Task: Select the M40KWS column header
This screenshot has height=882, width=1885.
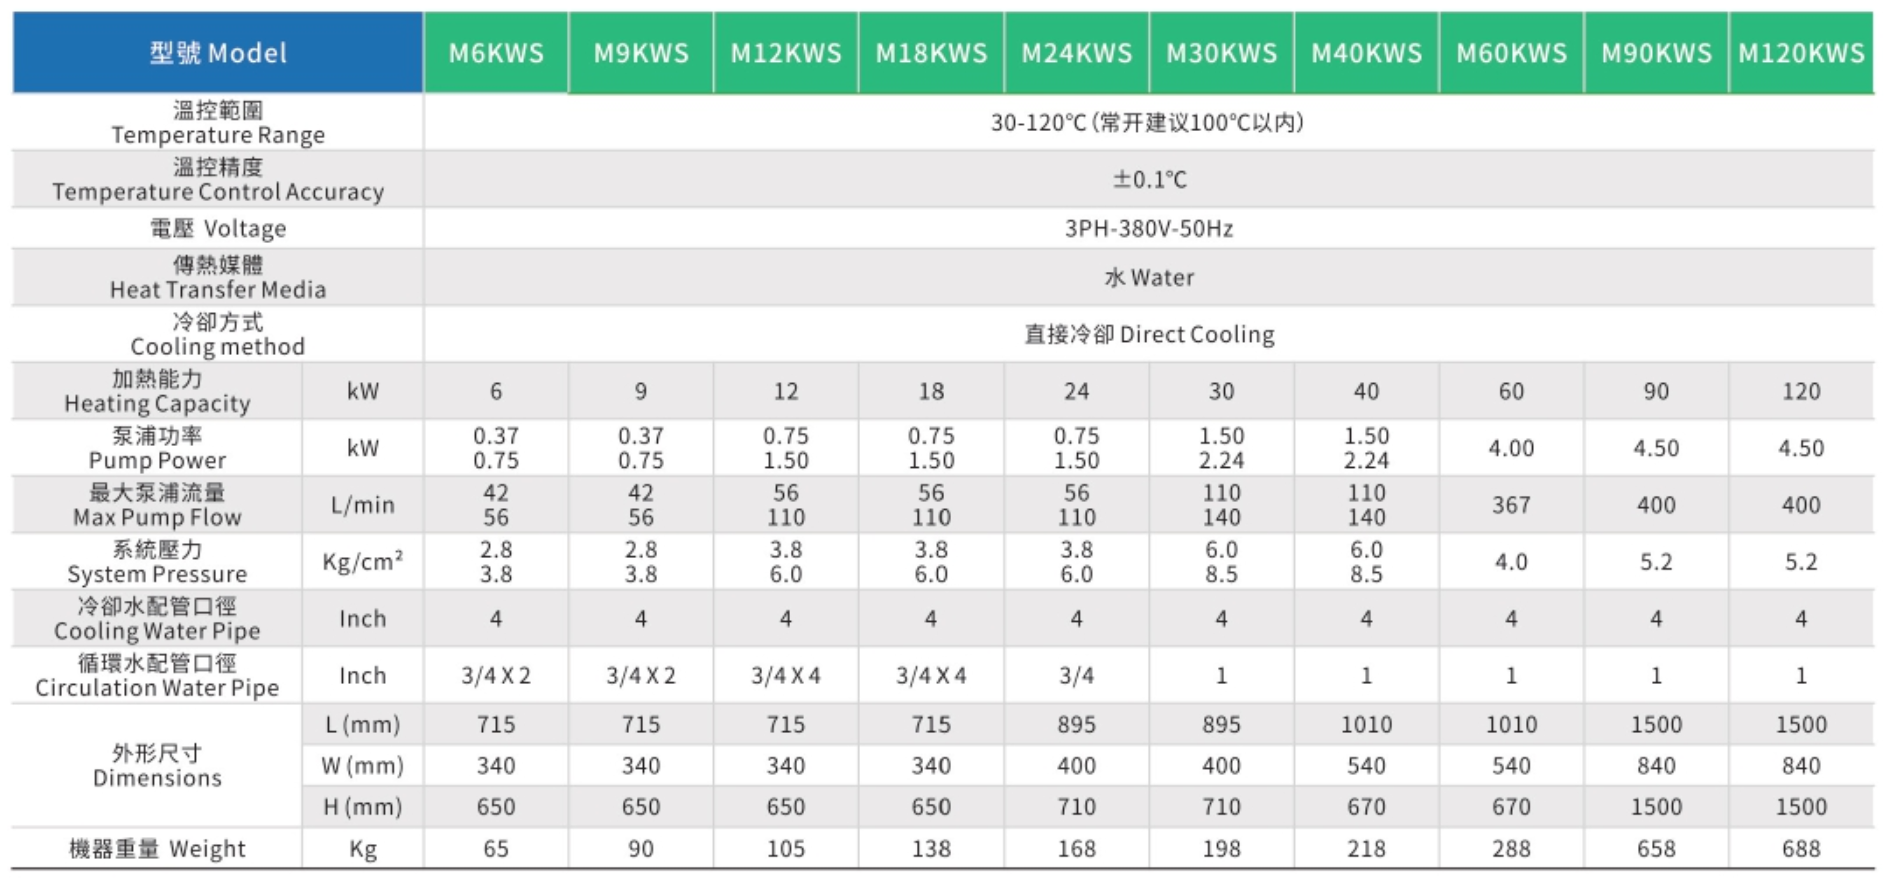Action: click(x=1366, y=53)
